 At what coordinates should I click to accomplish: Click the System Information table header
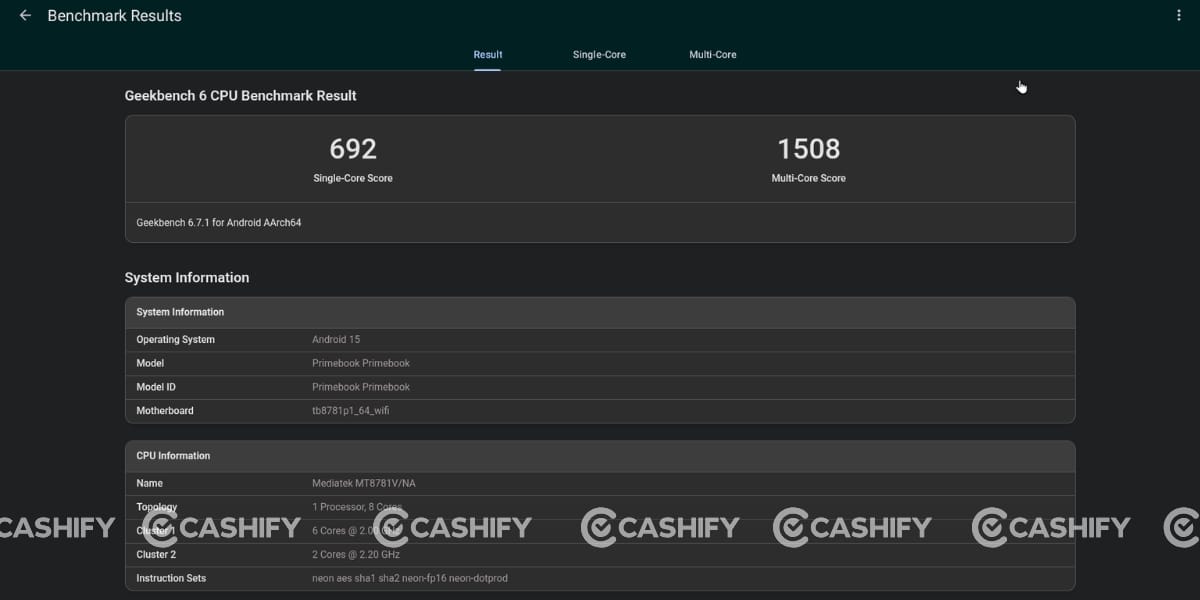click(x=600, y=312)
